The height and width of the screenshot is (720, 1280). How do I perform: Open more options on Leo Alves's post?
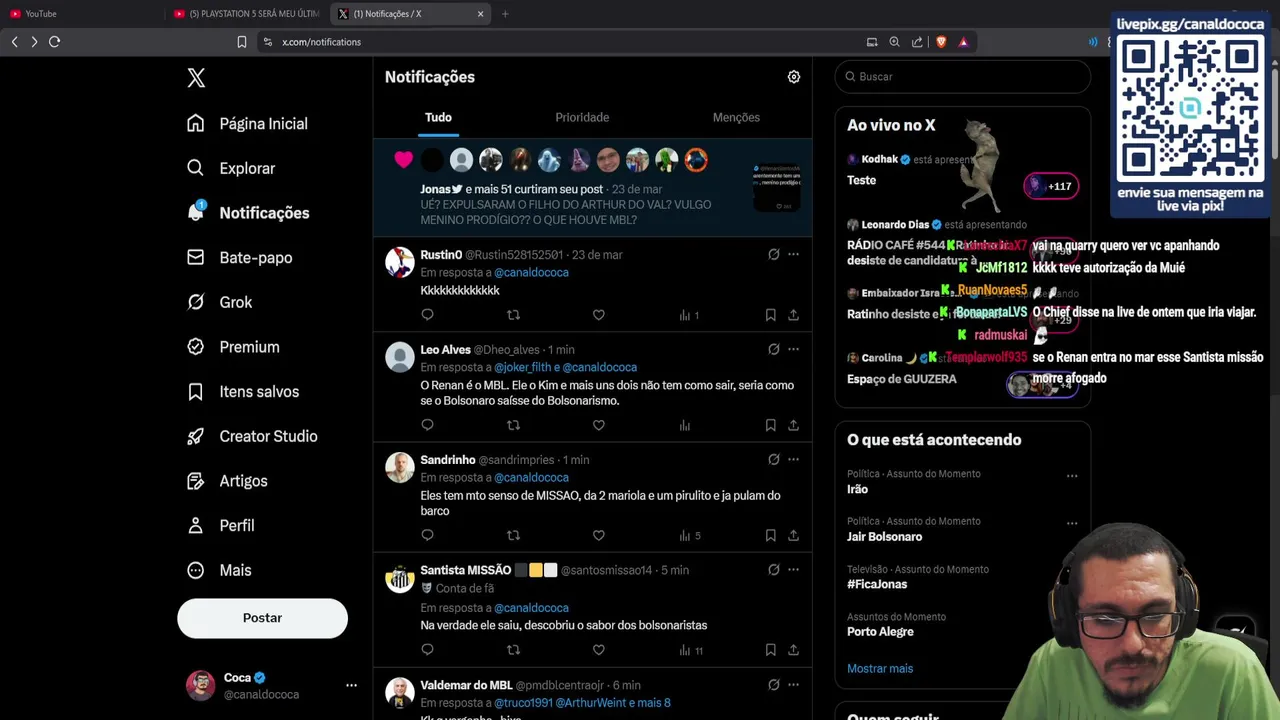793,349
